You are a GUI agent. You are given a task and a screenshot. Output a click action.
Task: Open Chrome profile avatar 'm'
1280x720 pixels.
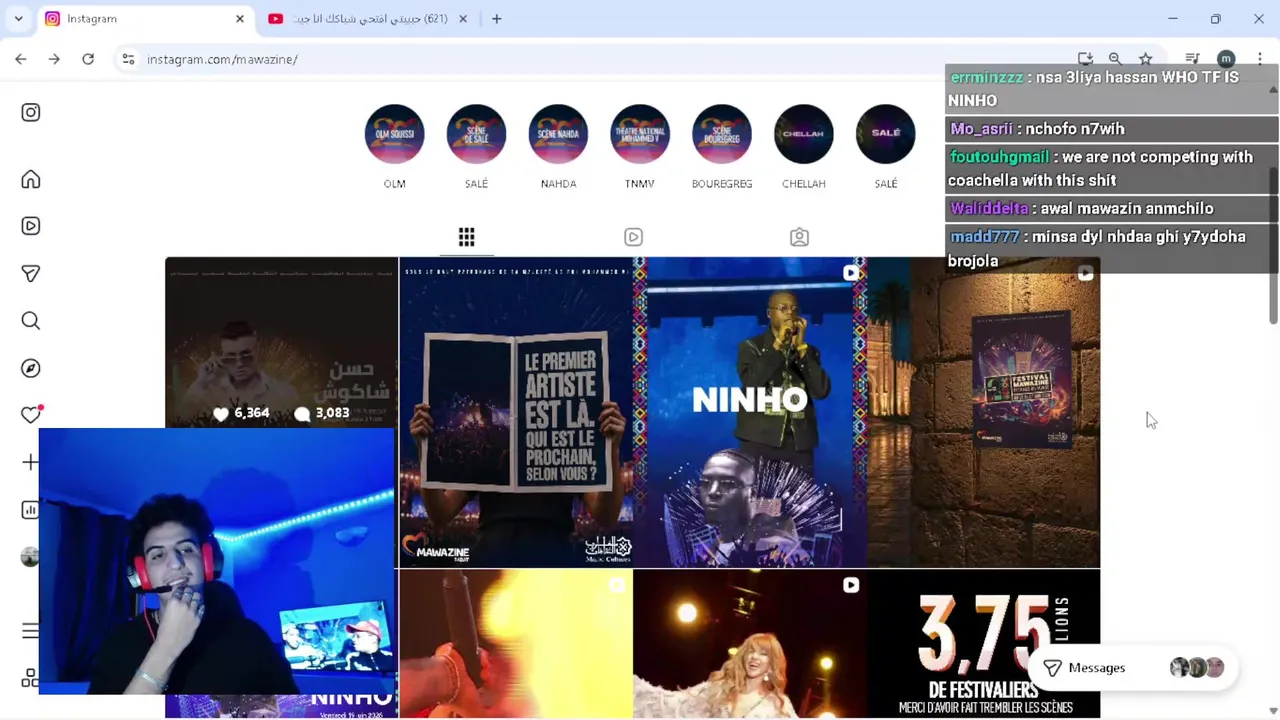tap(1226, 59)
